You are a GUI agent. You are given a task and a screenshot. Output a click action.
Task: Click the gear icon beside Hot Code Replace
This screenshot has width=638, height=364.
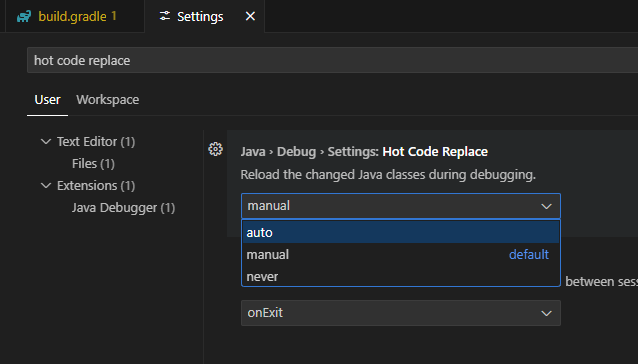[215, 149]
